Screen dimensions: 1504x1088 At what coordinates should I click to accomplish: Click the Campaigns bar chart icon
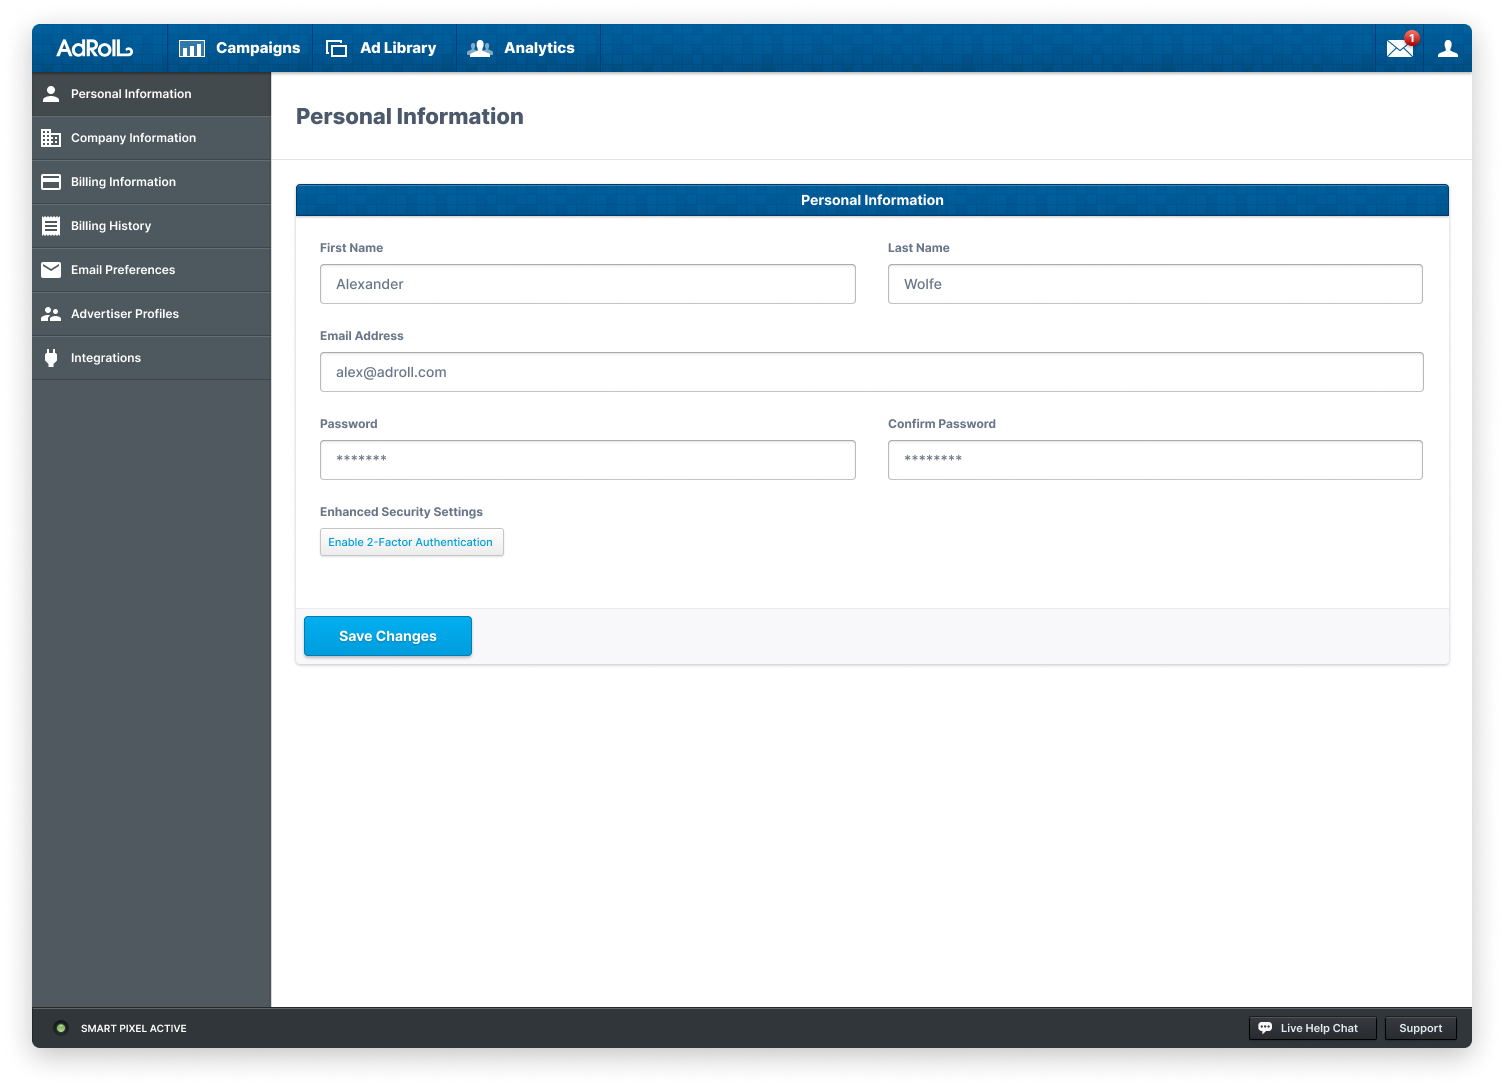192,48
